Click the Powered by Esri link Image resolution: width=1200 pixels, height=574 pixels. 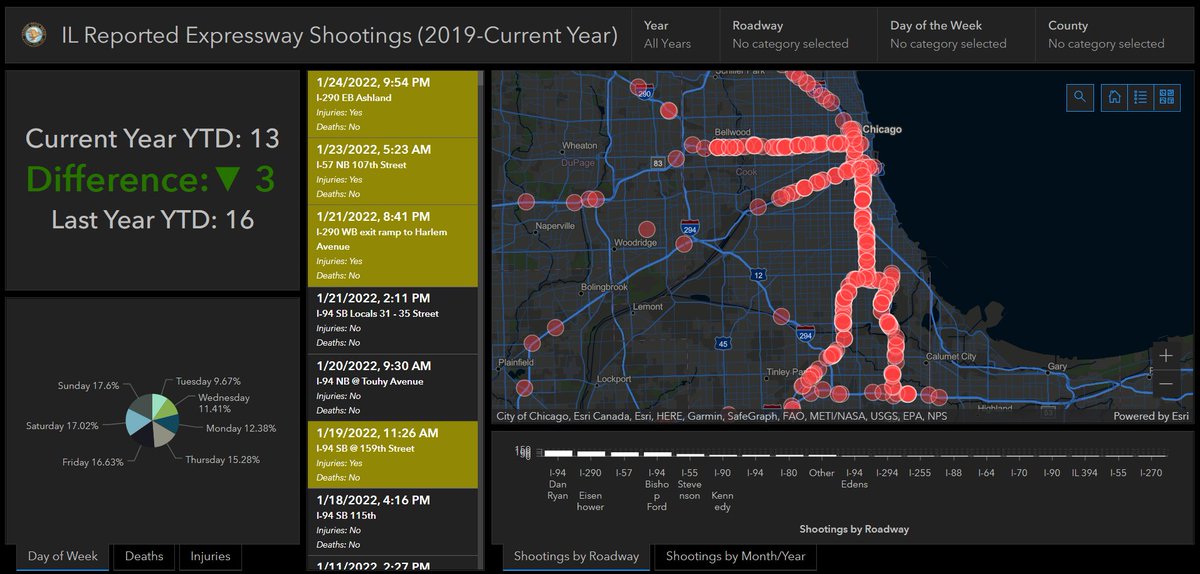(x=1151, y=416)
